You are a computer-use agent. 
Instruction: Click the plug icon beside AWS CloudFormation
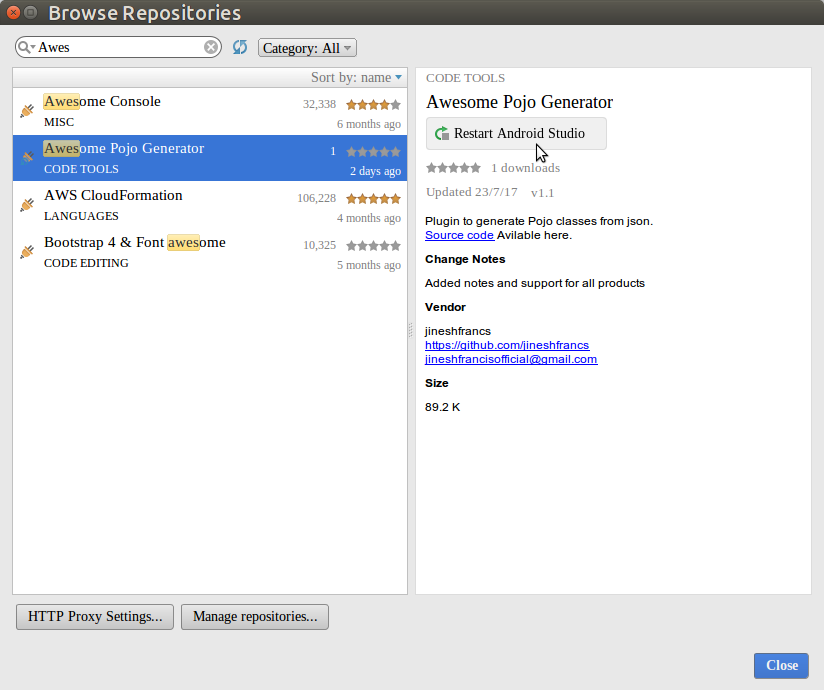tap(27, 205)
